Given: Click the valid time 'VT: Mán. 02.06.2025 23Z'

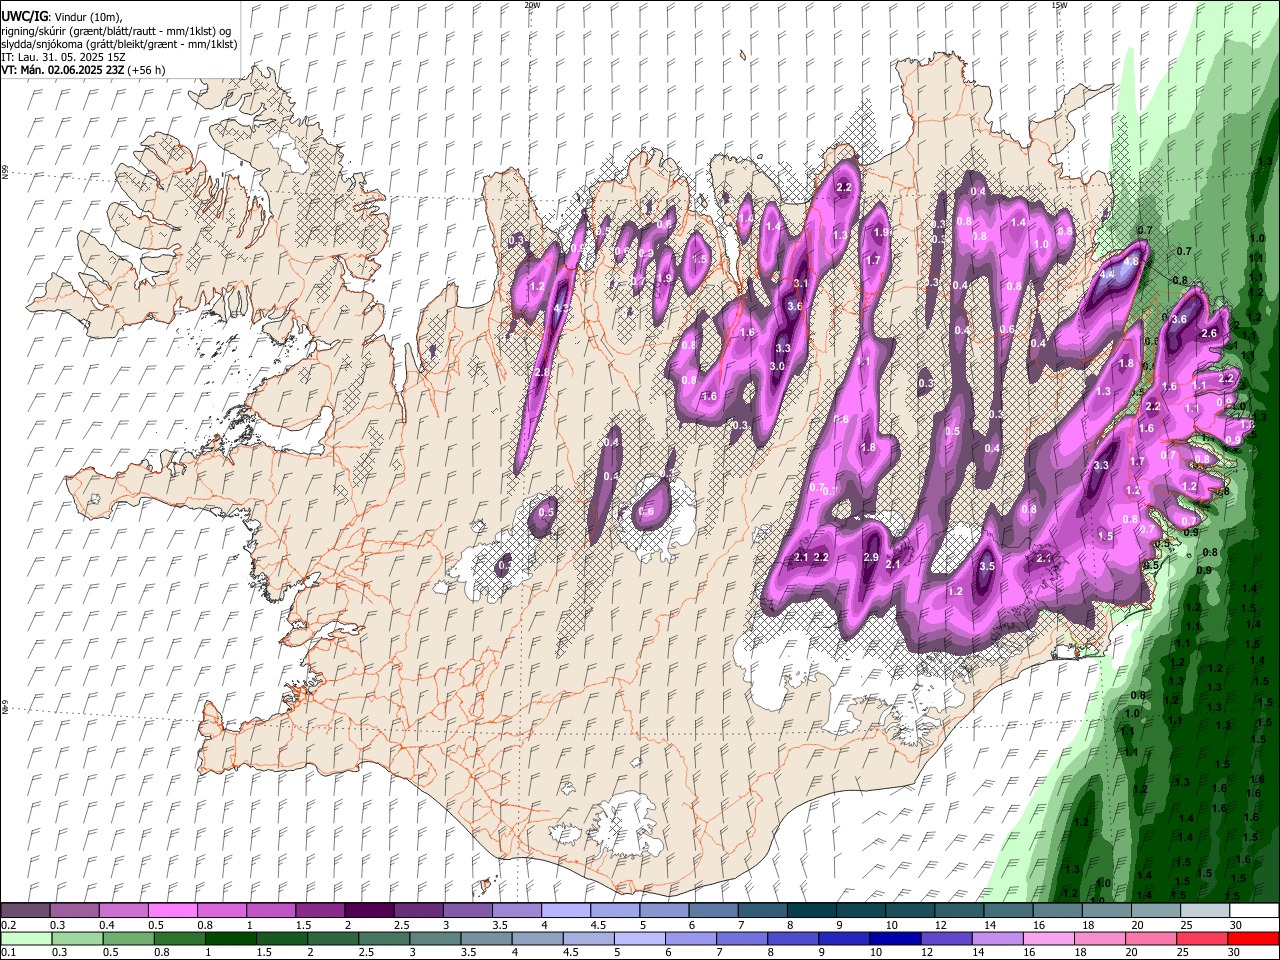Looking at the screenshot, I should (x=61, y=70).
